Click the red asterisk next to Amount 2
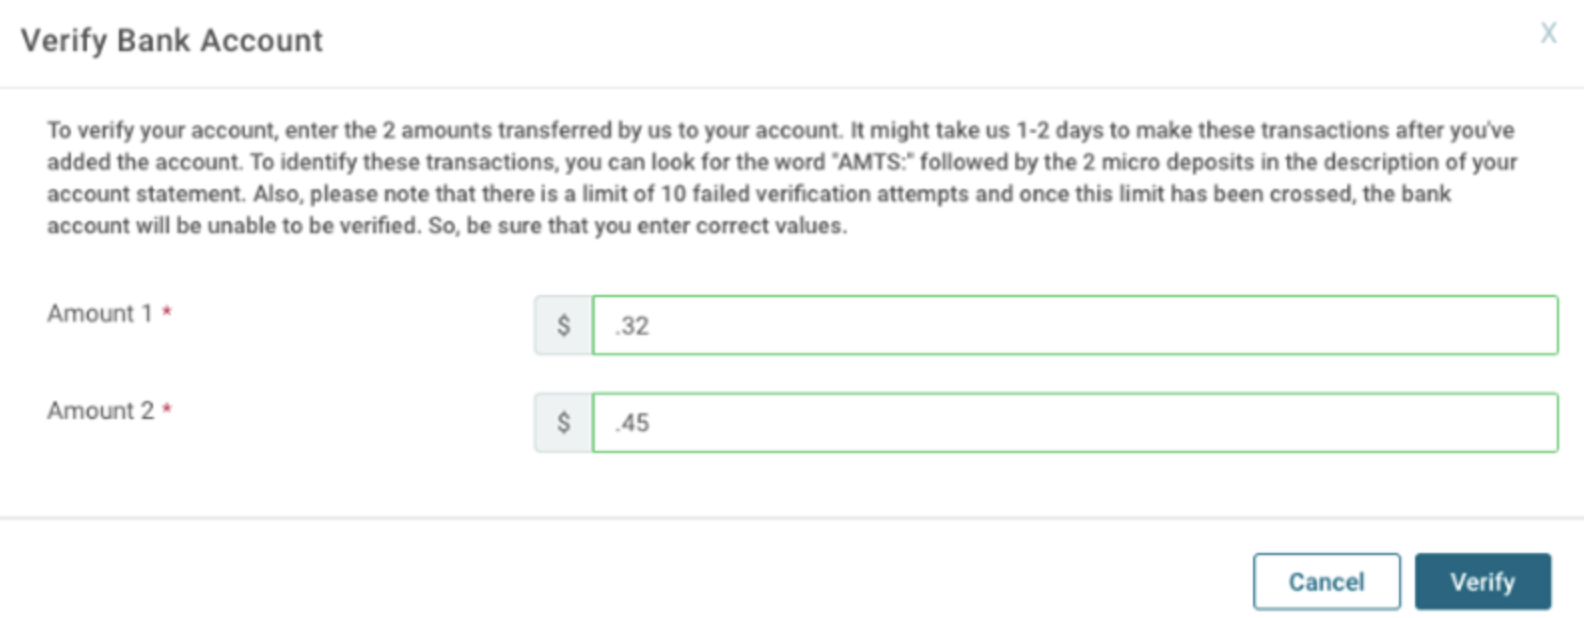Viewport: 1584px width, 618px height. coord(167,409)
